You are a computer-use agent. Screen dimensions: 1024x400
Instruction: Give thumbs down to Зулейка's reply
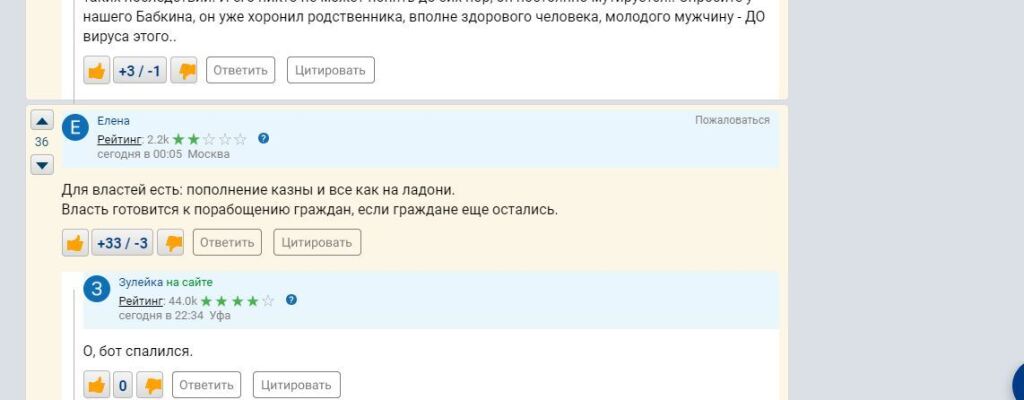click(x=150, y=385)
